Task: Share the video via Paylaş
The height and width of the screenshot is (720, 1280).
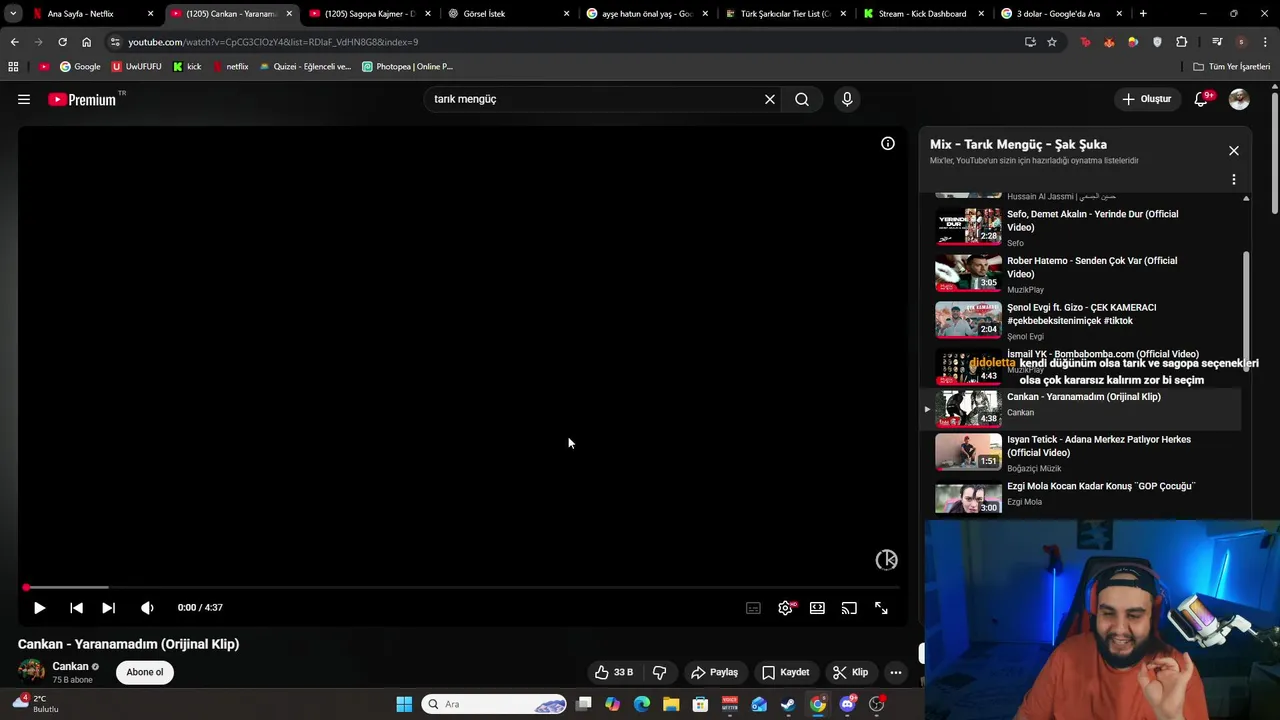Action: 714,672
